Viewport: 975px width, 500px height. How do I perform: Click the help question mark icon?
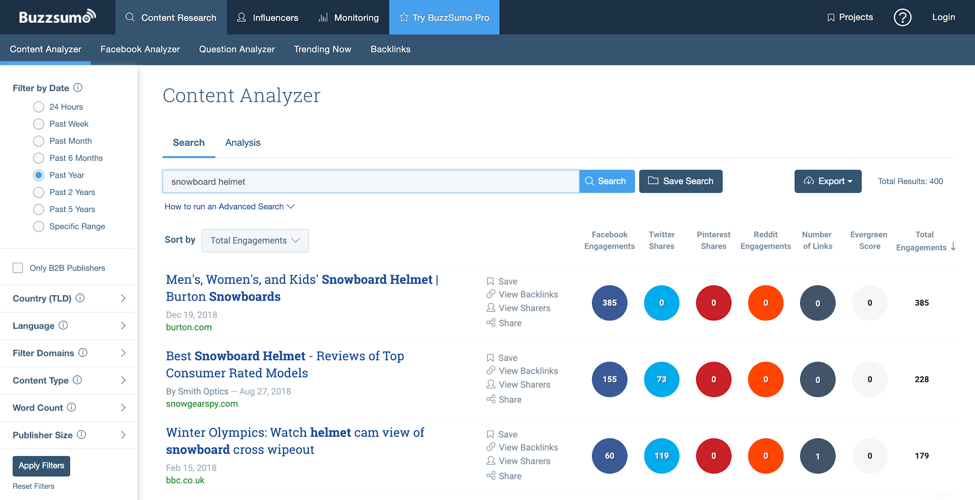(902, 17)
